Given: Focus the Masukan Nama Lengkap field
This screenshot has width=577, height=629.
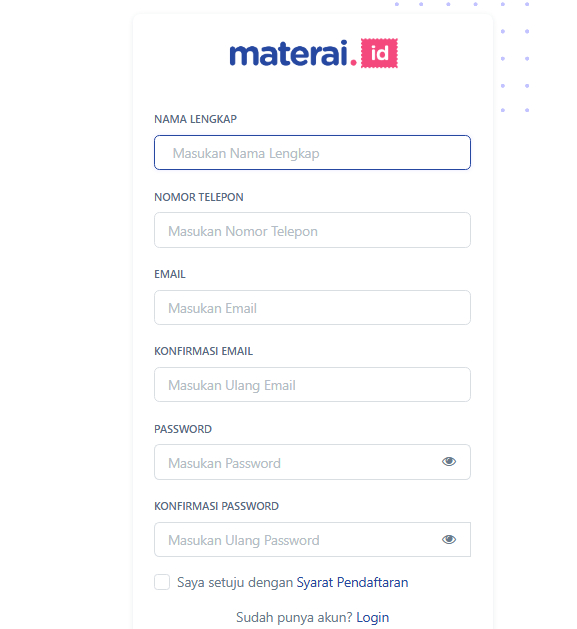Looking at the screenshot, I should (x=312, y=153).
